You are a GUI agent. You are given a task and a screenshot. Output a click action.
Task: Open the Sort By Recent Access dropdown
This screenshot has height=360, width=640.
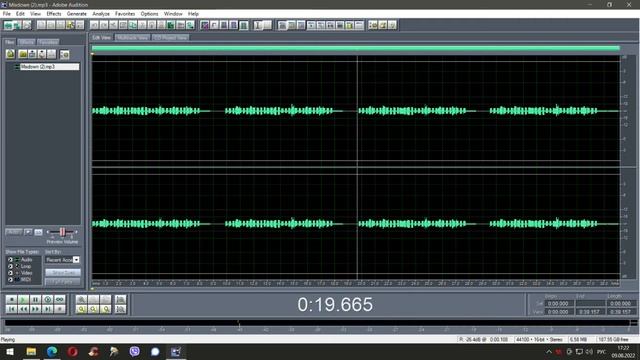pyautogui.click(x=76, y=260)
